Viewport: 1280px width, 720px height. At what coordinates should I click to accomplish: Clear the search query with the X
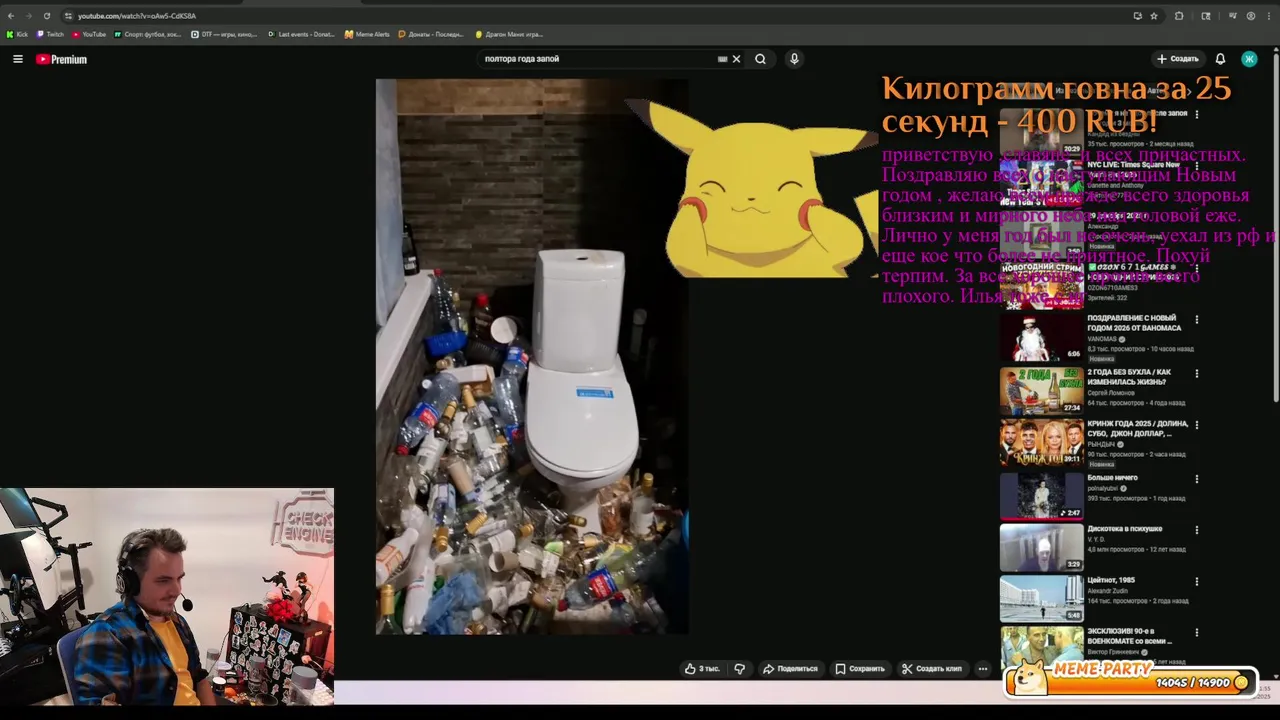[737, 59]
